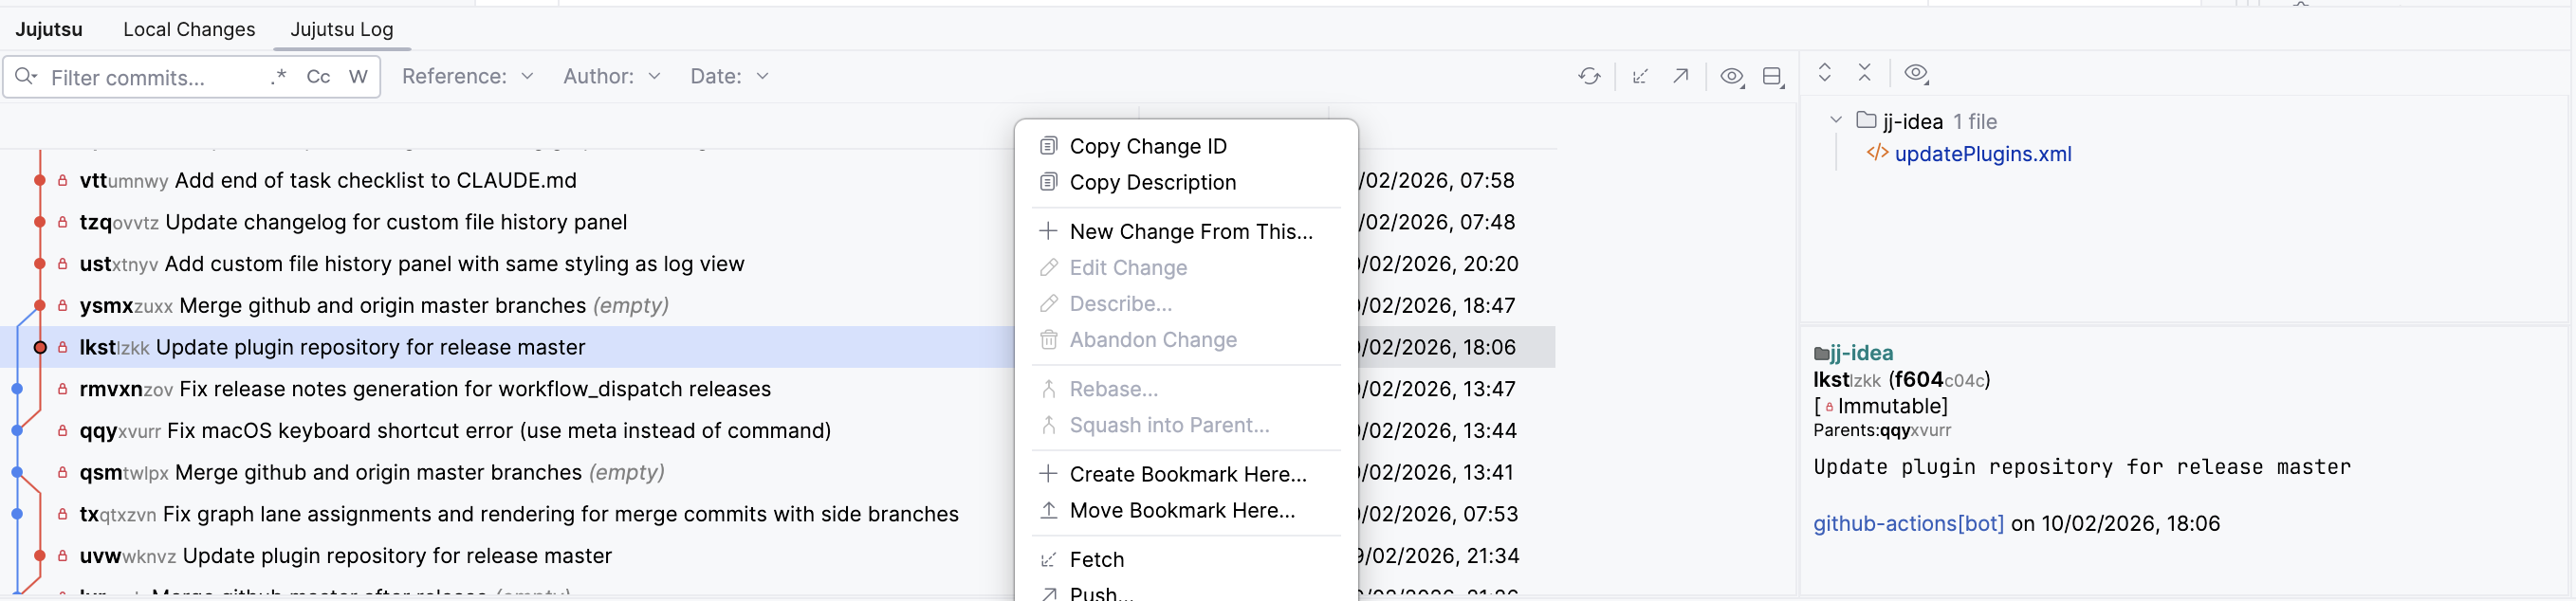Collapse the jj-idea folder node
The height and width of the screenshot is (601, 2576).
coord(1836,120)
